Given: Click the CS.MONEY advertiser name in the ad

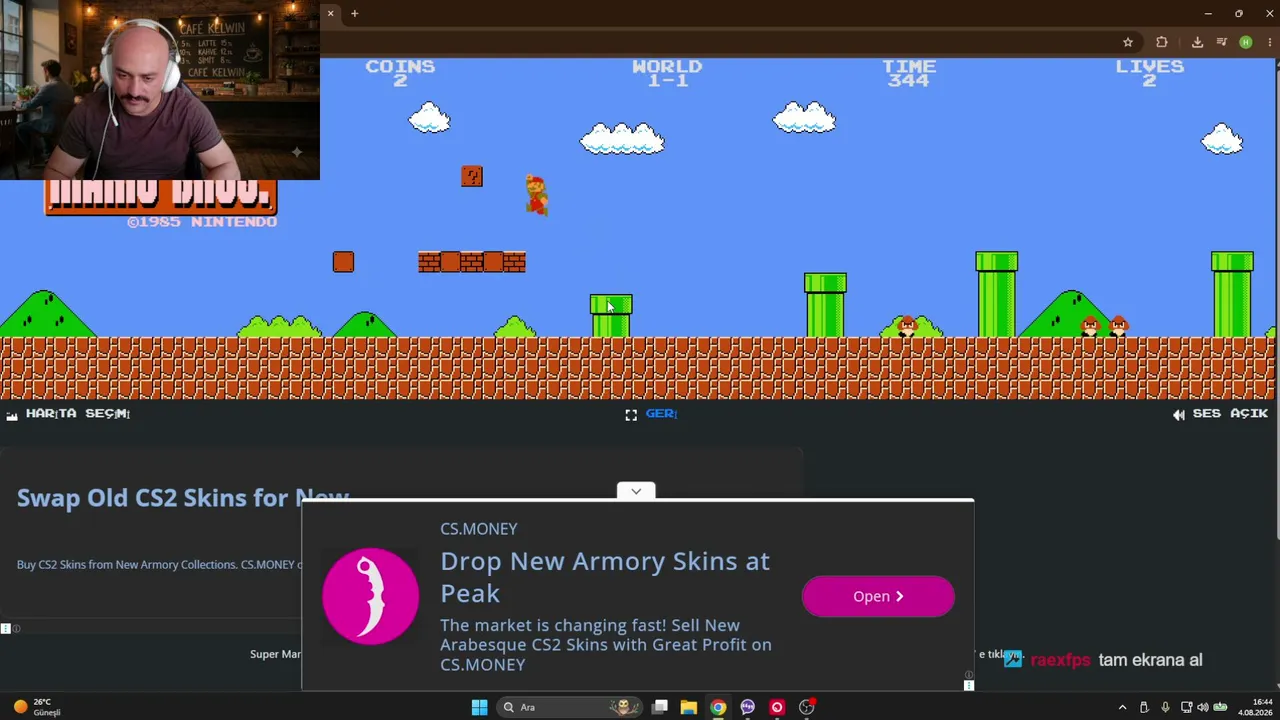Looking at the screenshot, I should [x=479, y=529].
